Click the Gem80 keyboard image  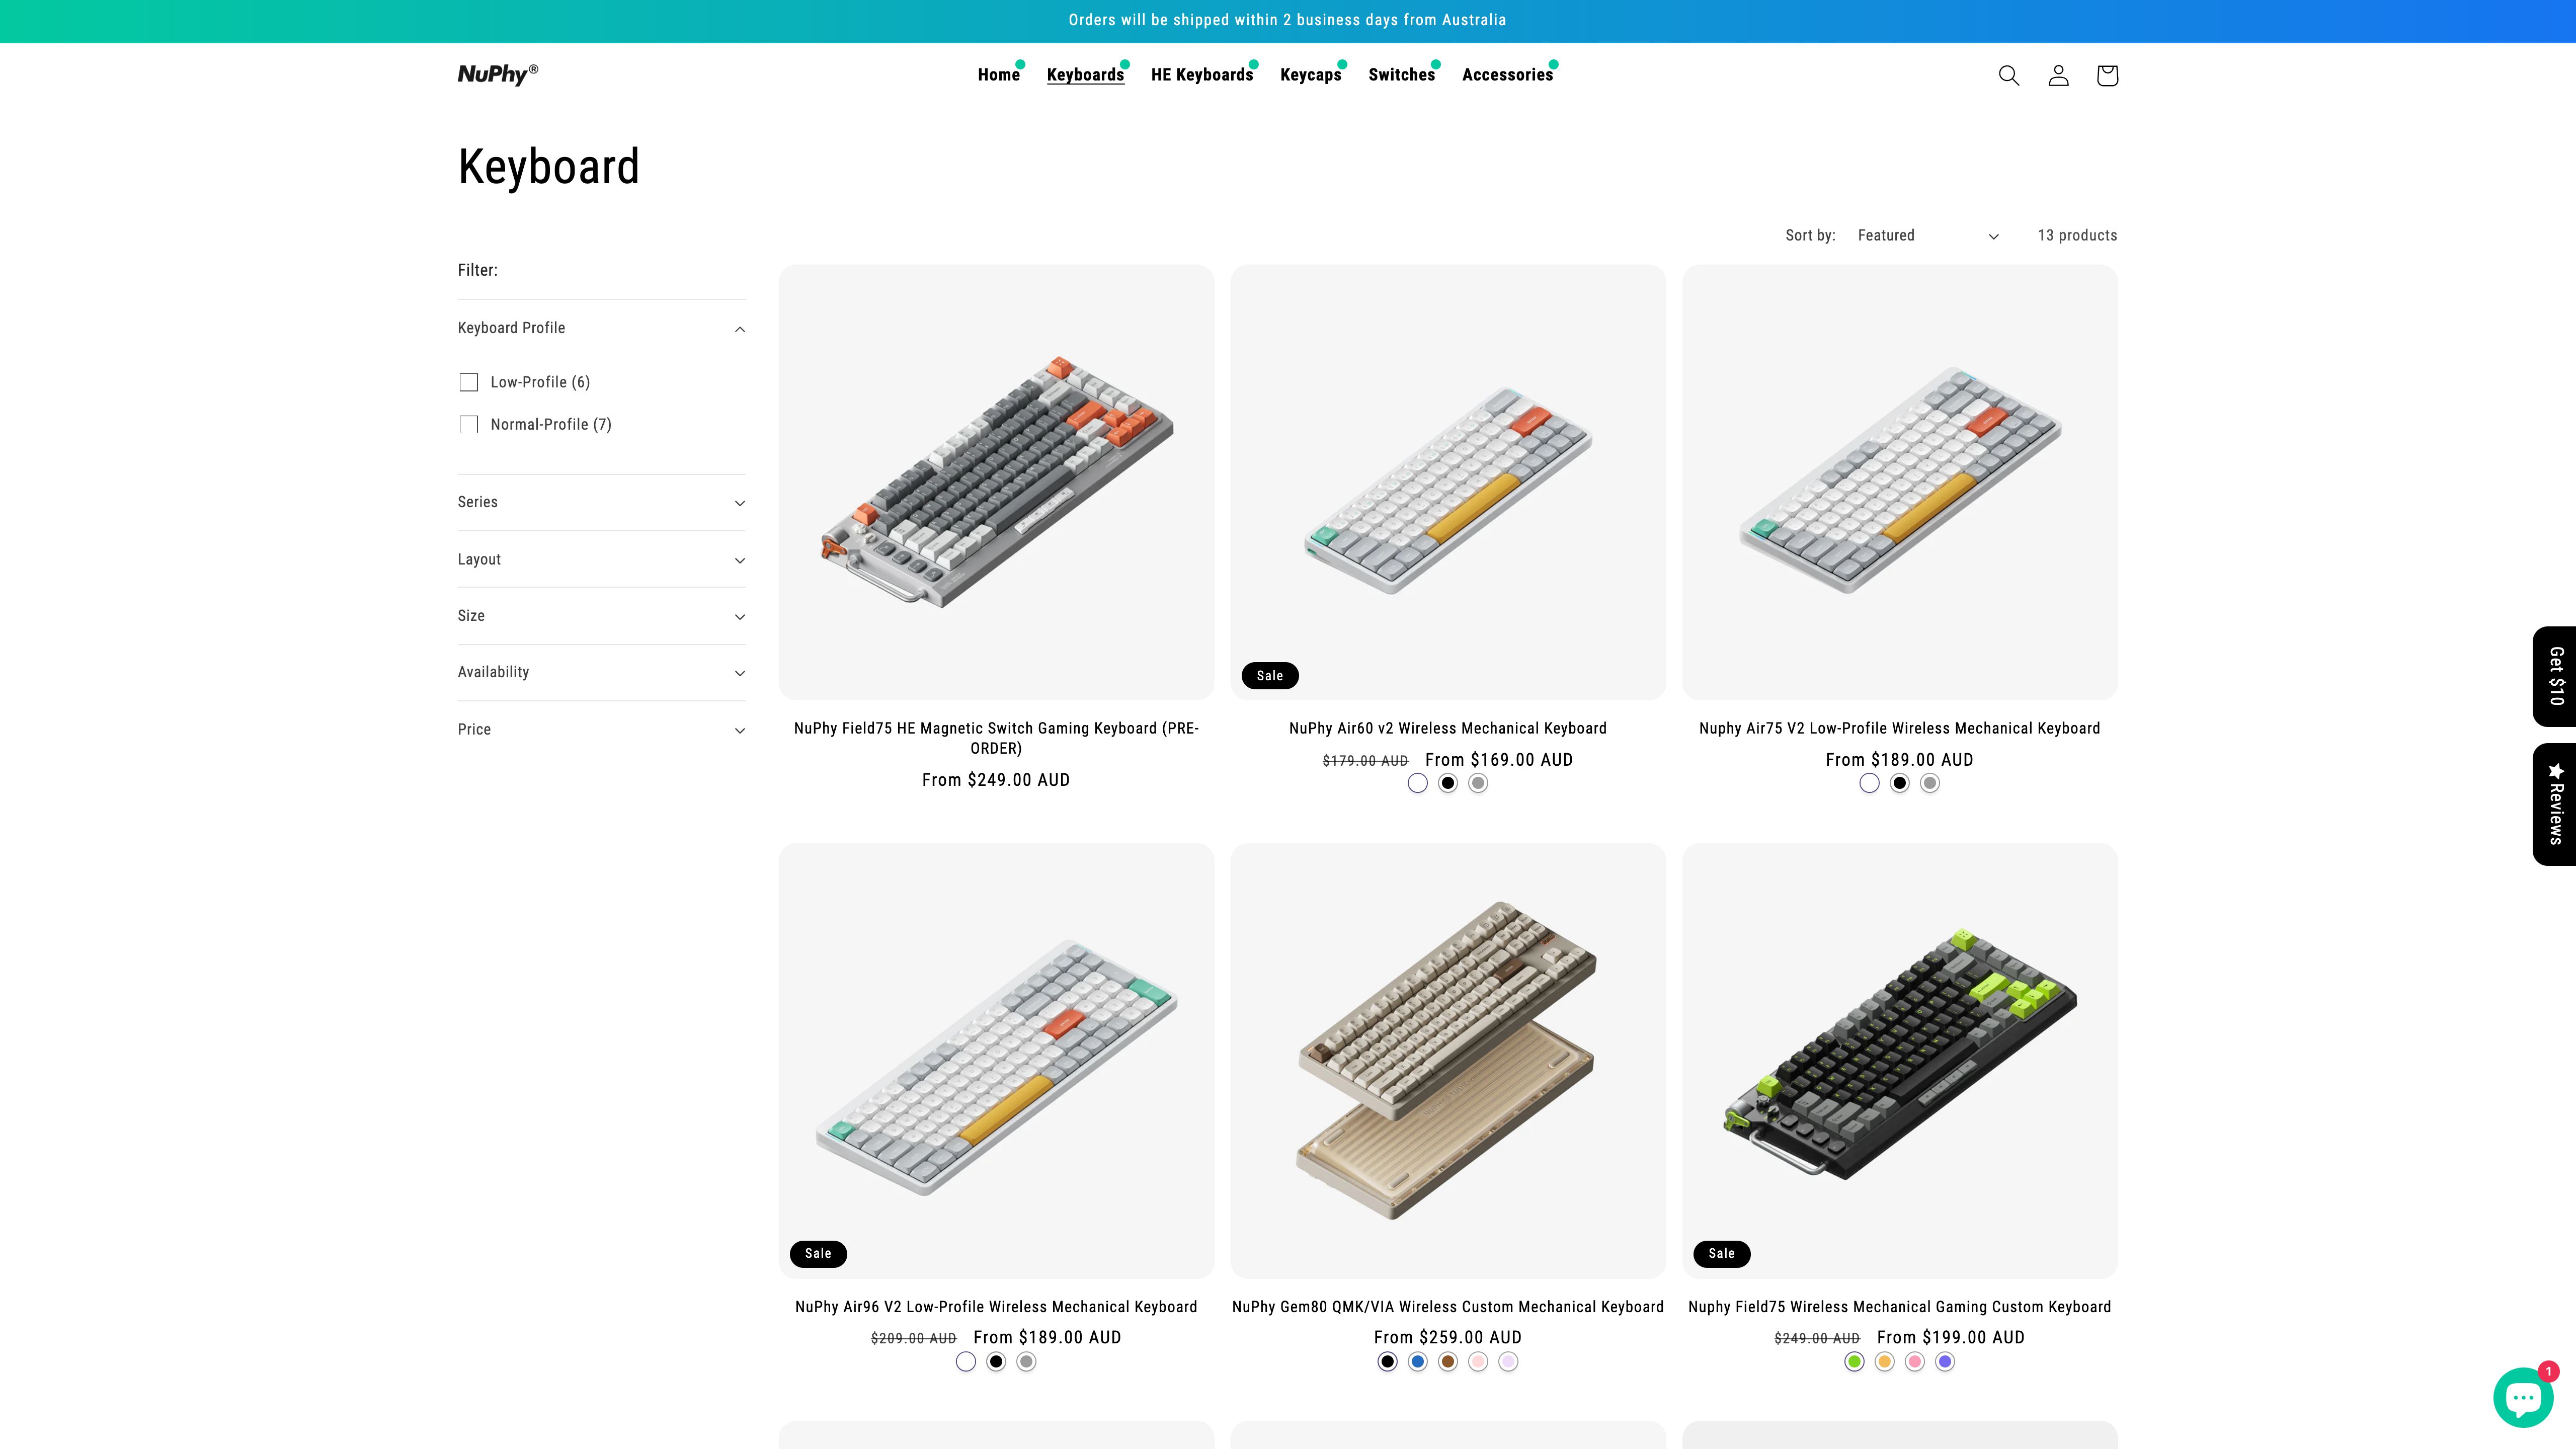[x=1447, y=1060]
